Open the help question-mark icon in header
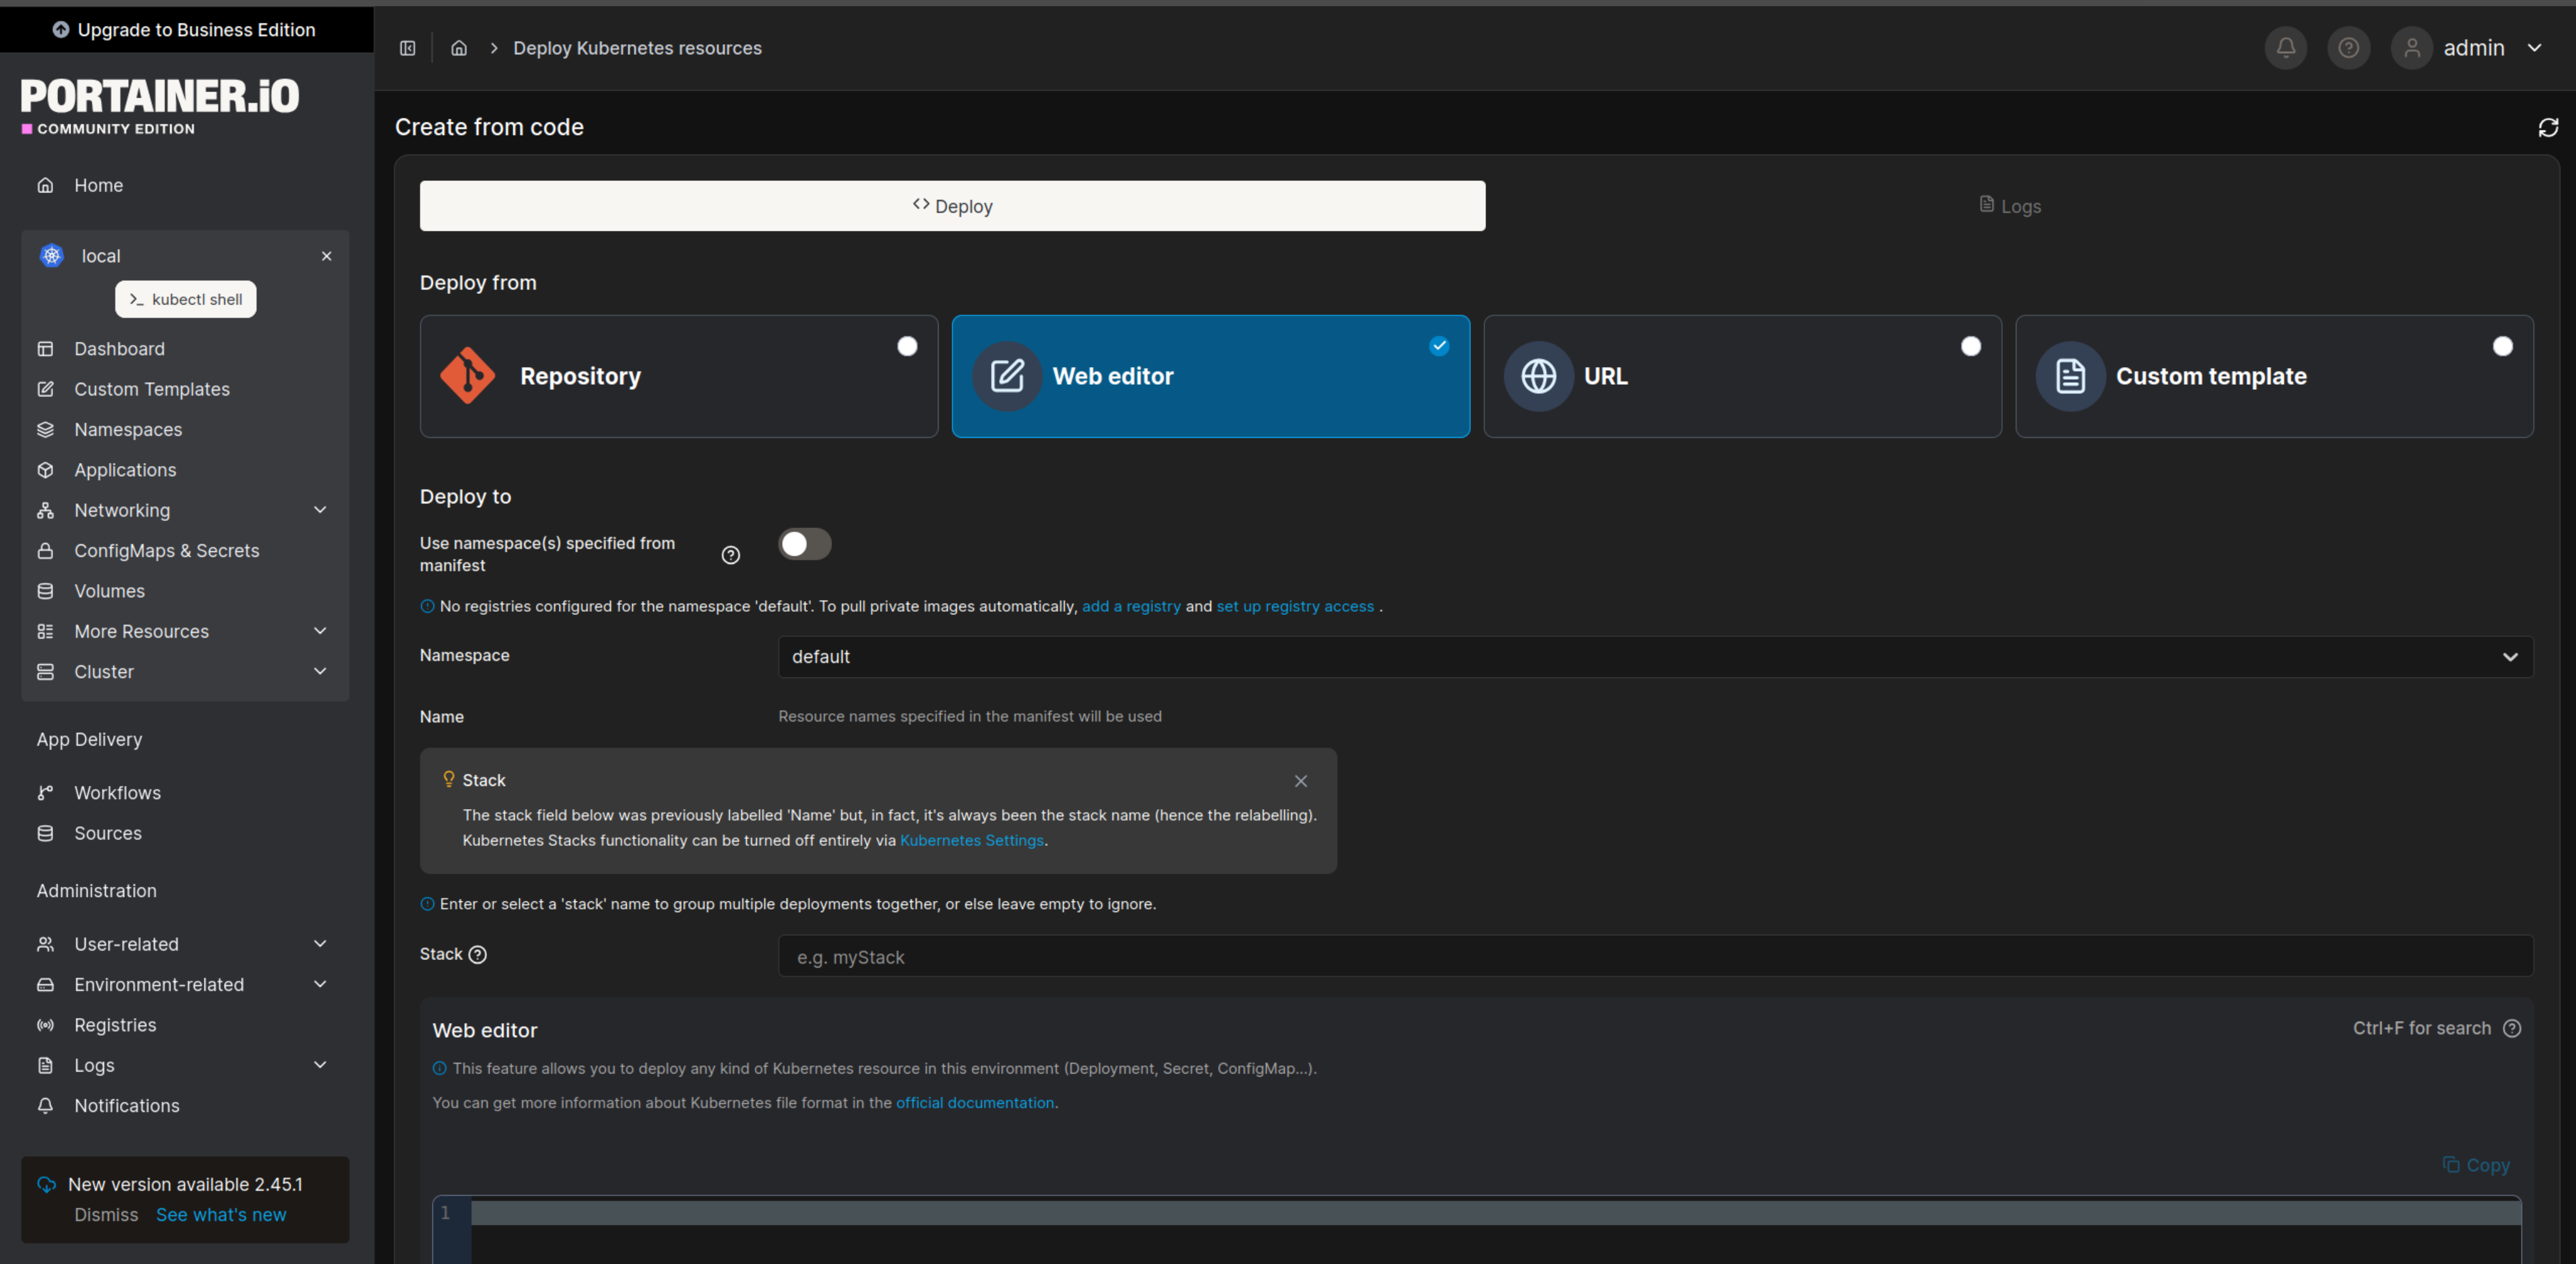Viewport: 2576px width, 1264px height. [x=2349, y=48]
